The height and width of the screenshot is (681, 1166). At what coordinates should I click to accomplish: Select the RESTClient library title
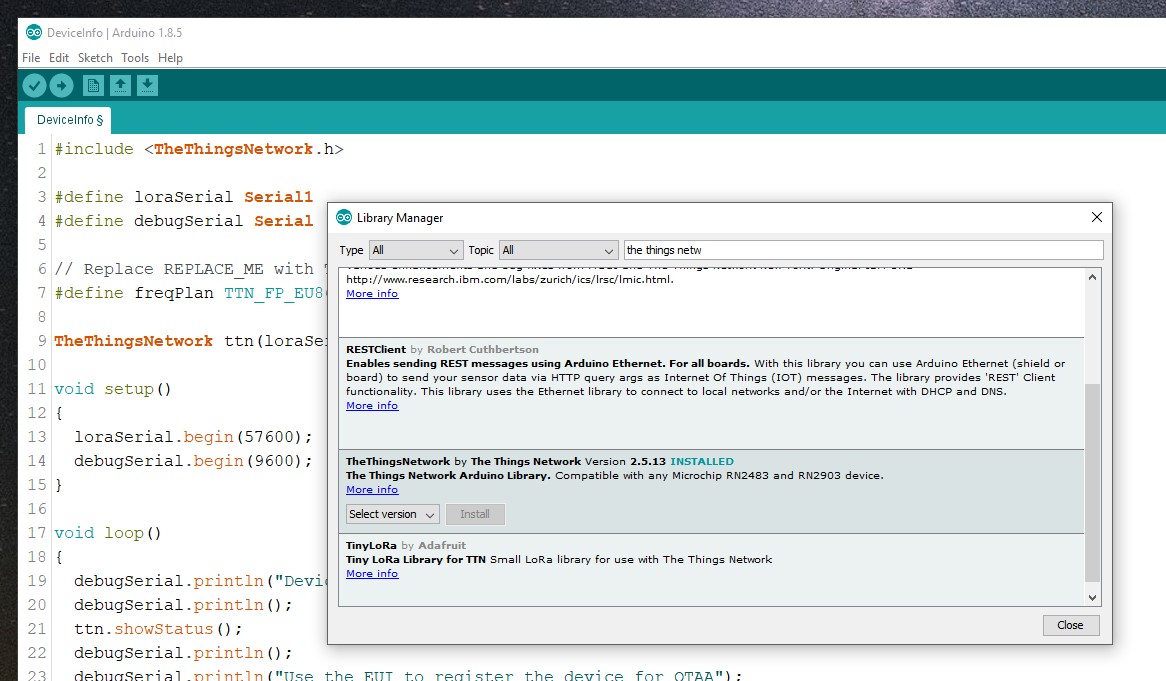376,349
